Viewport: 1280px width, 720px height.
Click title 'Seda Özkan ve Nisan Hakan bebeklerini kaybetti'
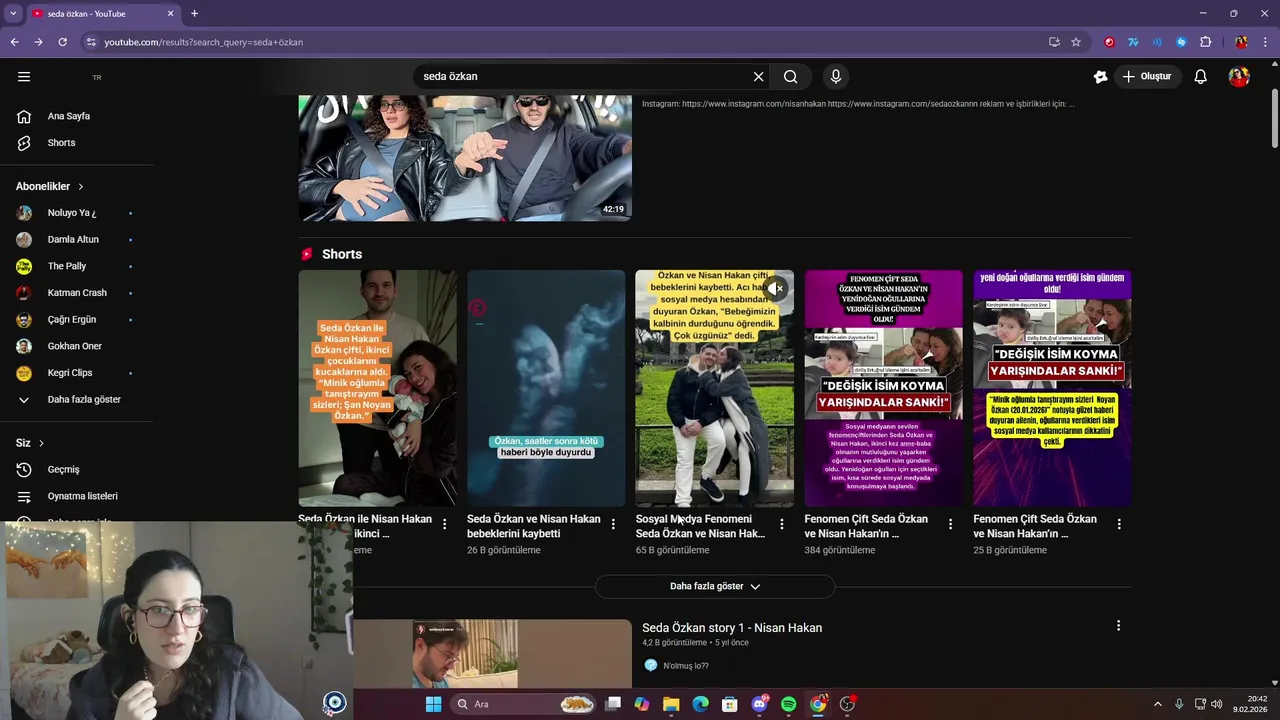tap(534, 526)
